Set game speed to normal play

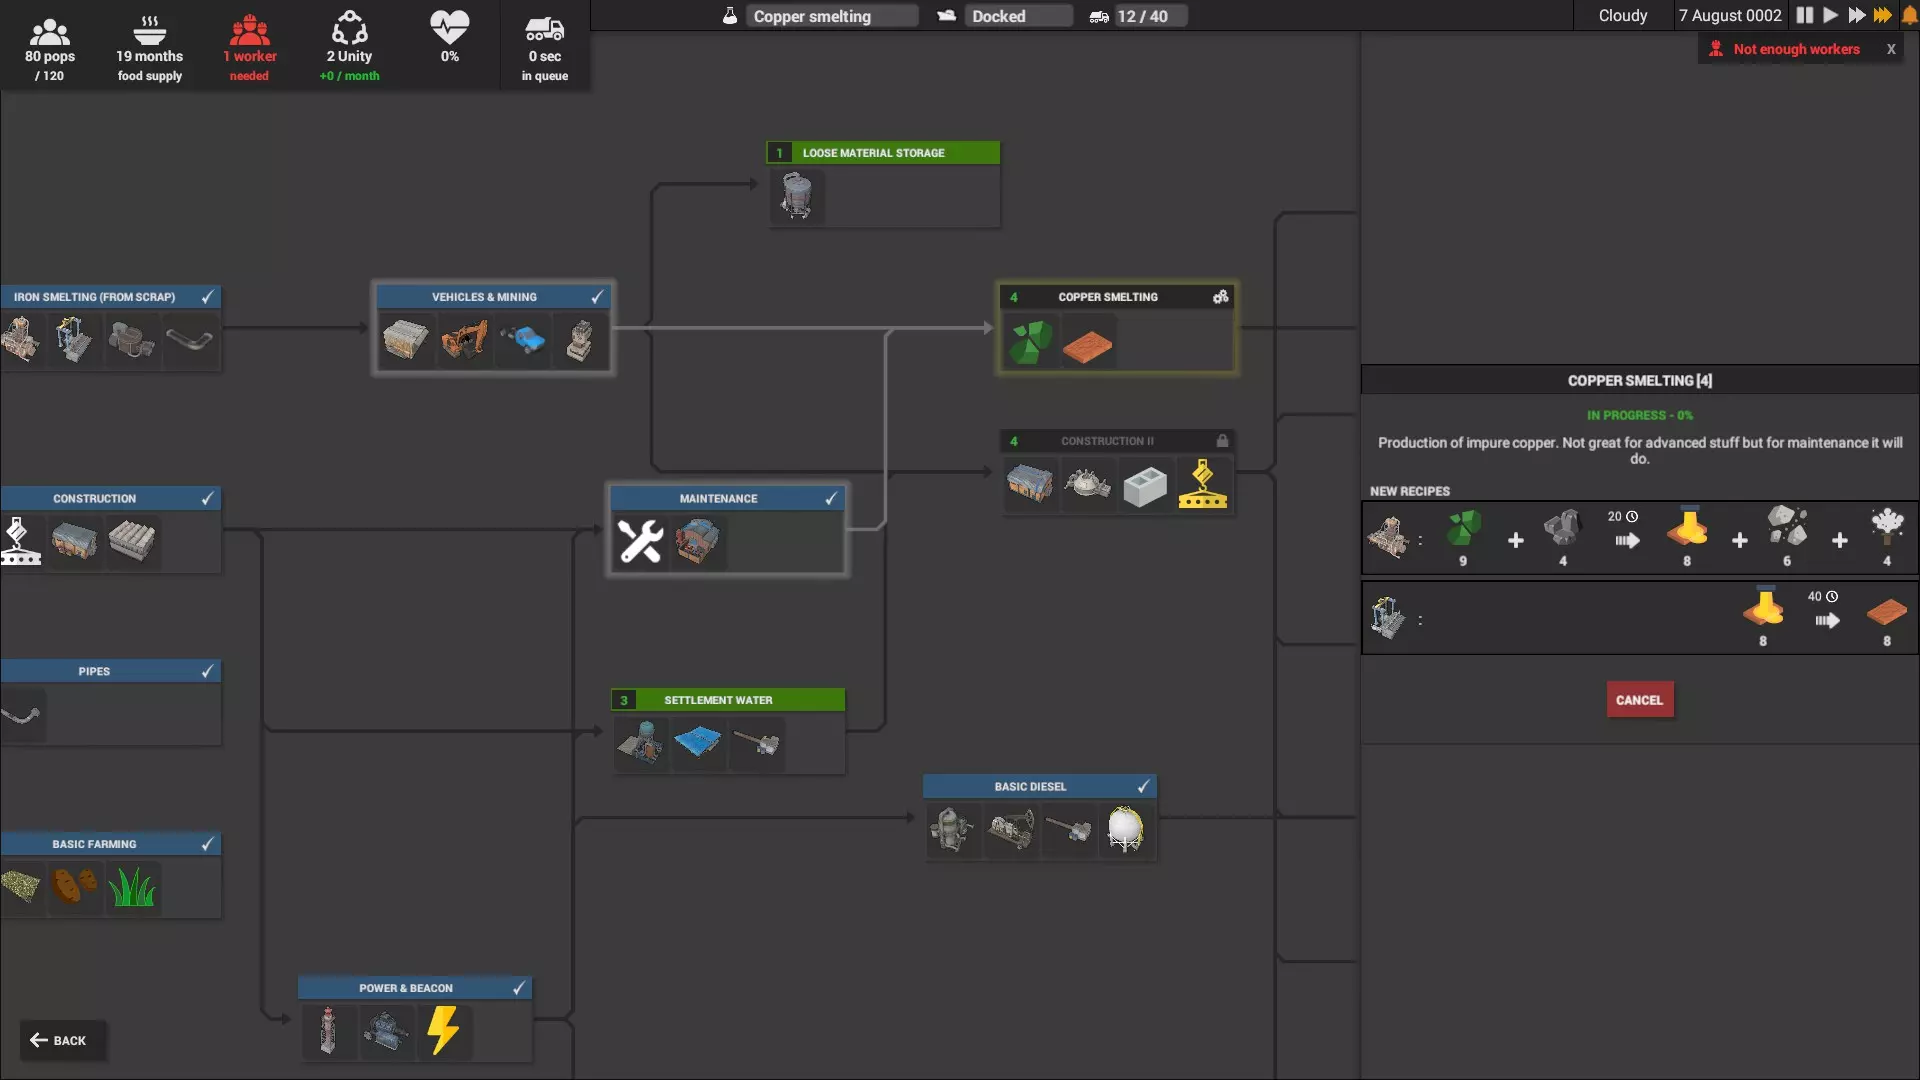click(1830, 15)
